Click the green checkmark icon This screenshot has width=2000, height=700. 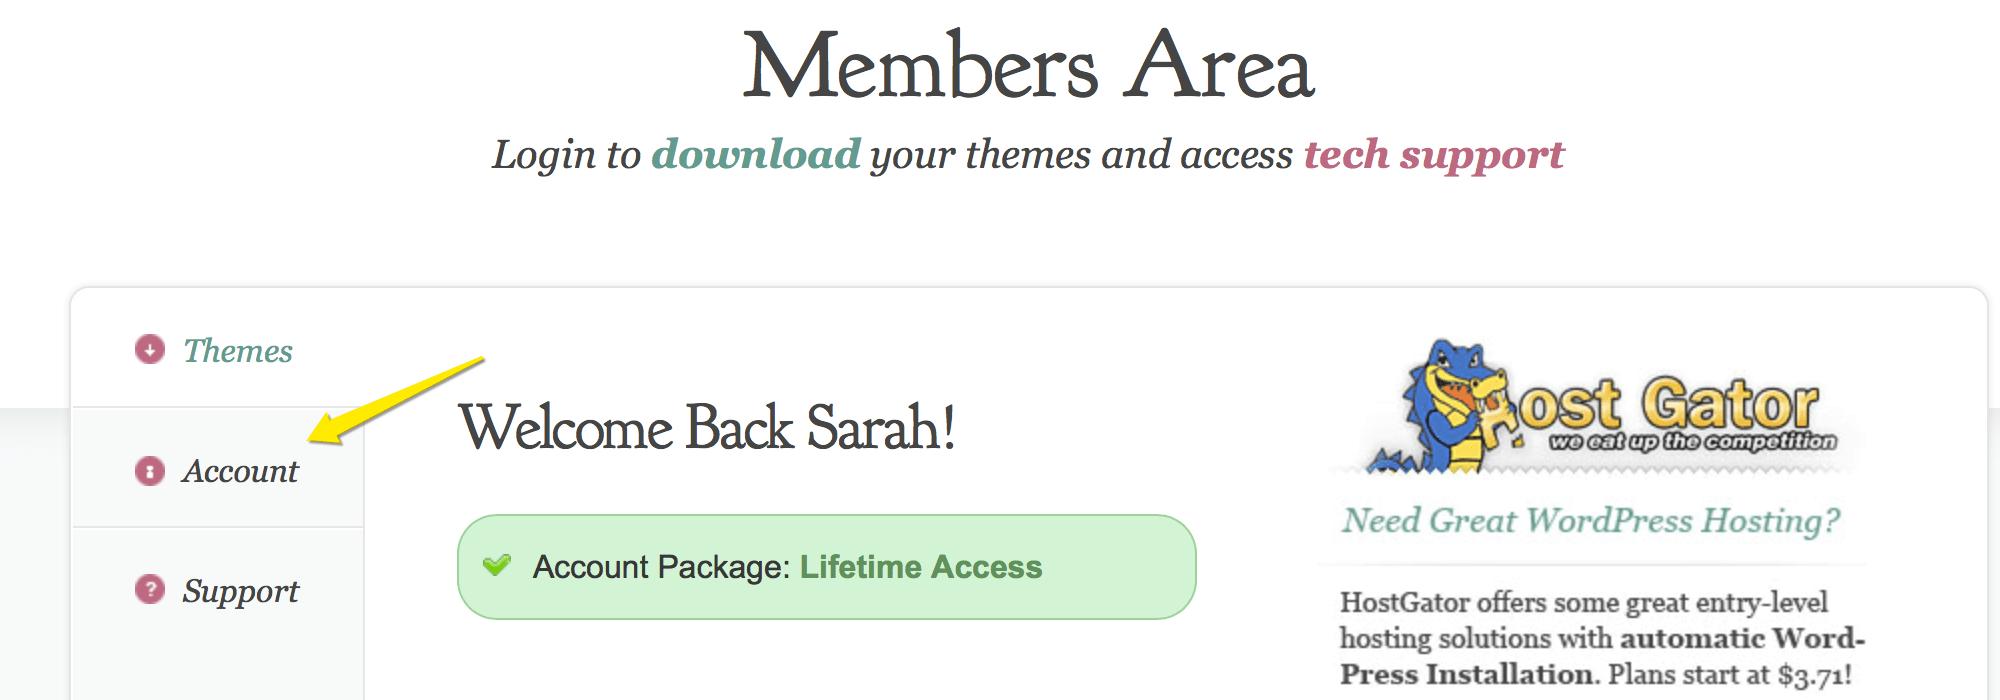497,565
